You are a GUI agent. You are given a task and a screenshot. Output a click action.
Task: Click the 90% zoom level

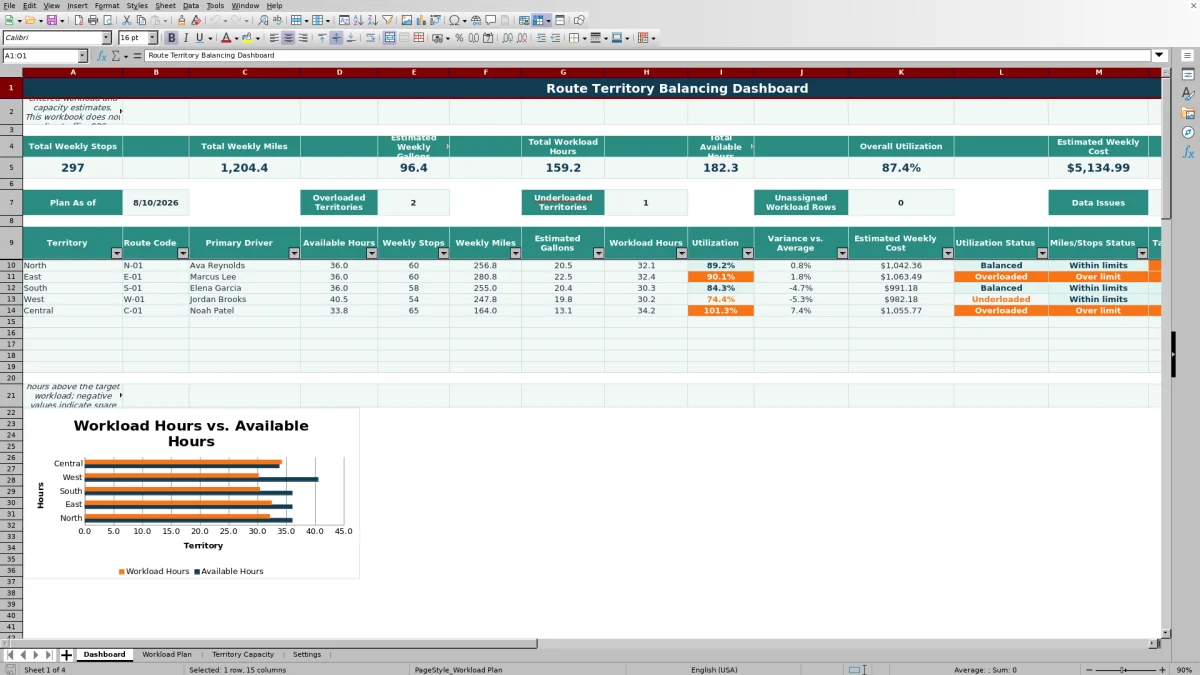click(x=1183, y=670)
